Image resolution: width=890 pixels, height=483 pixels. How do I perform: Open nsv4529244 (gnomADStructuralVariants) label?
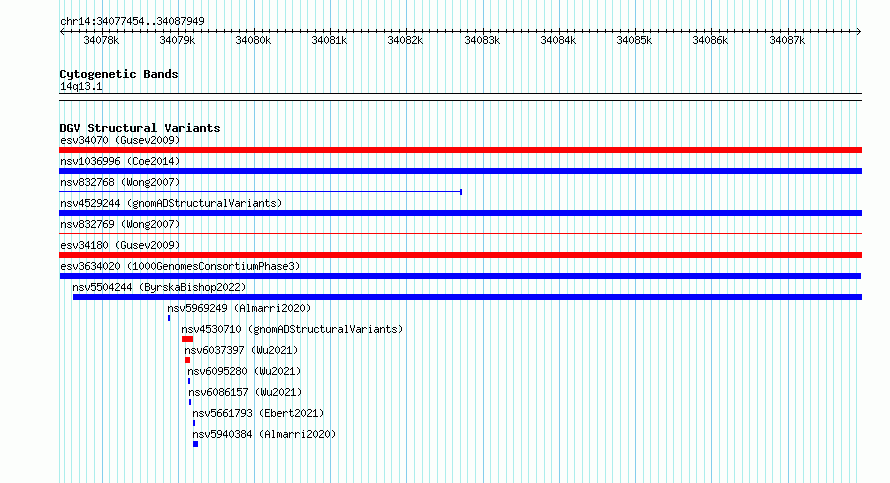(x=171, y=203)
